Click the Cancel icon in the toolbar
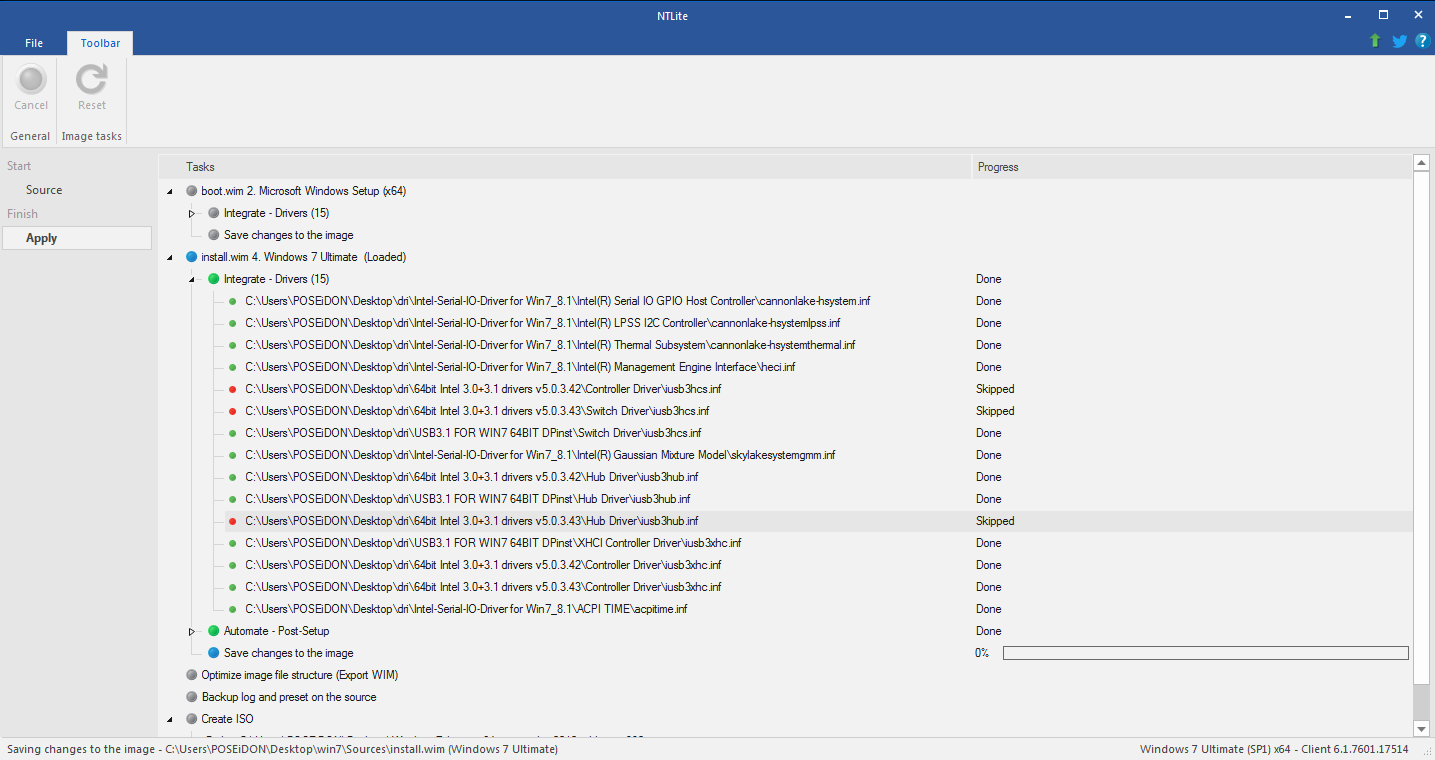The image size is (1435, 760). [x=31, y=80]
